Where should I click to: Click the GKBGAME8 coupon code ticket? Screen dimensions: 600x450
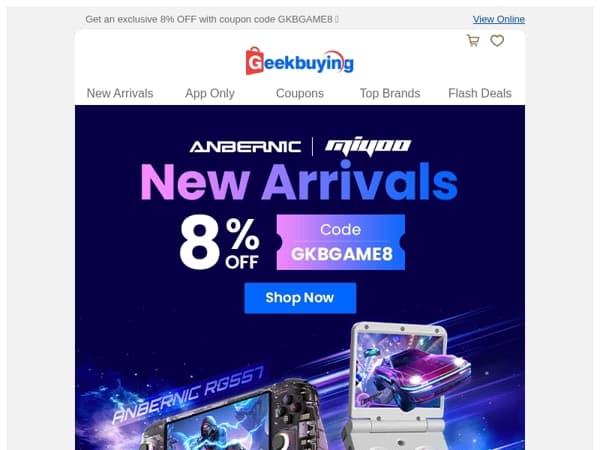(x=341, y=242)
